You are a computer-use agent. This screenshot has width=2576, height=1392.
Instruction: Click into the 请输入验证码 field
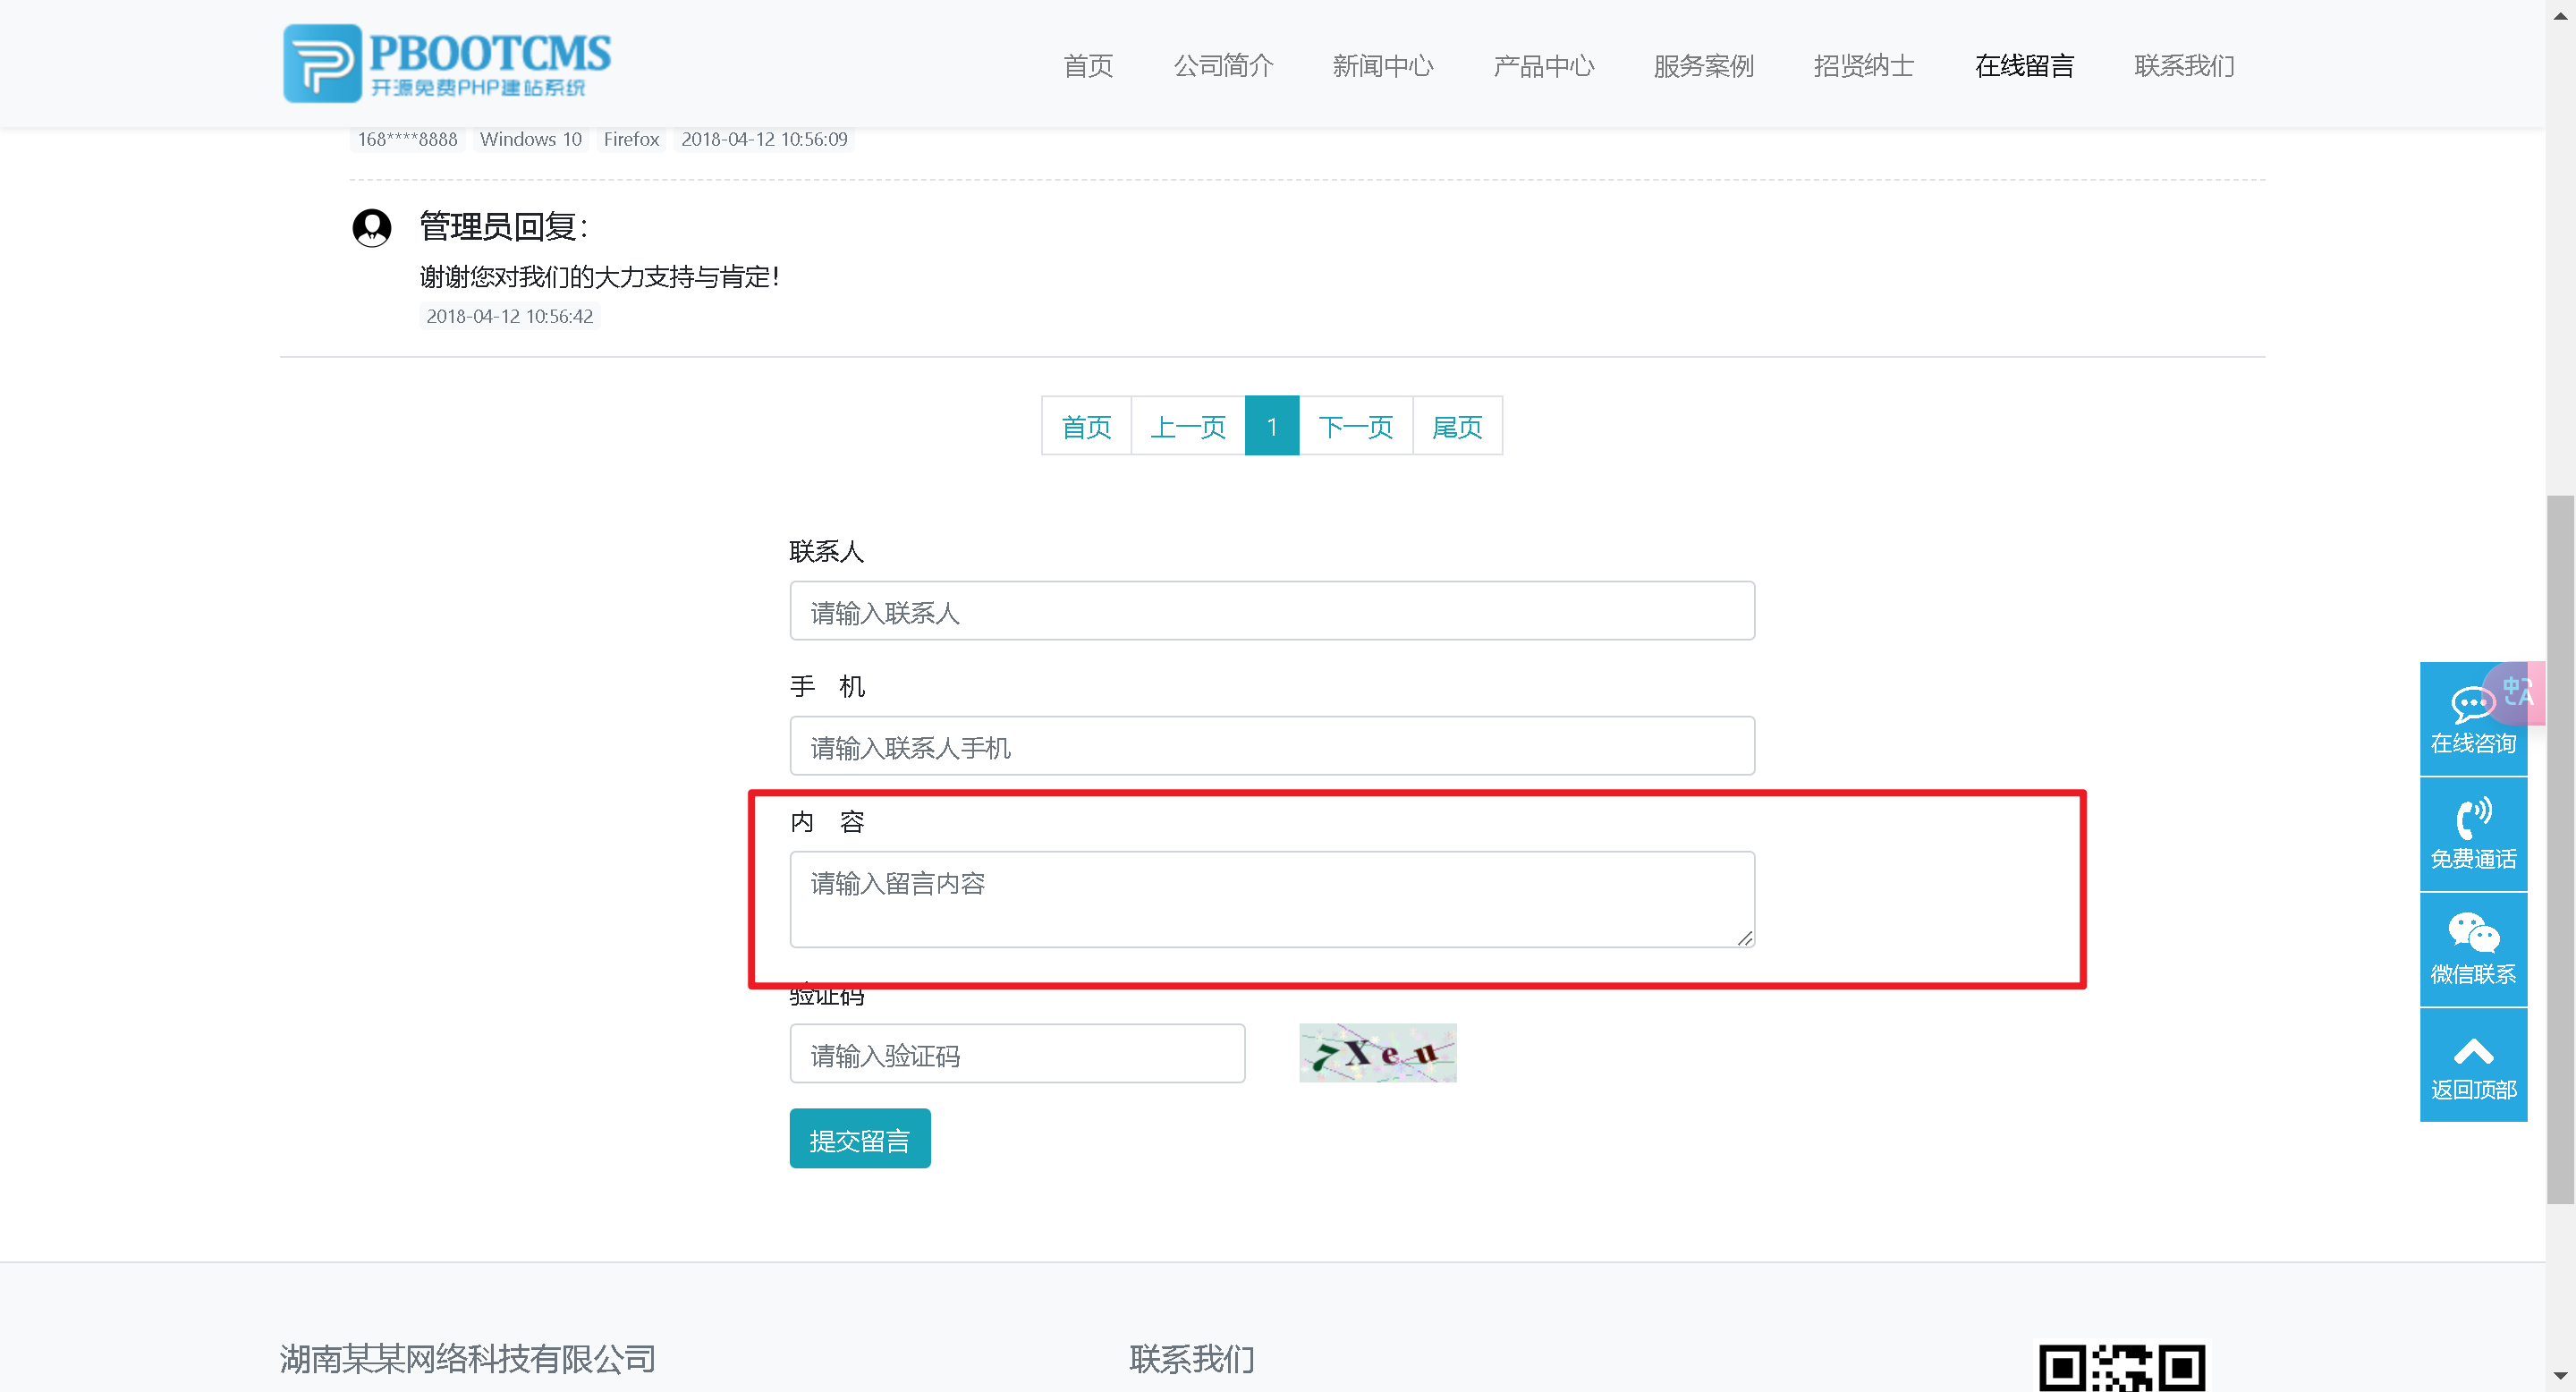point(1016,1054)
